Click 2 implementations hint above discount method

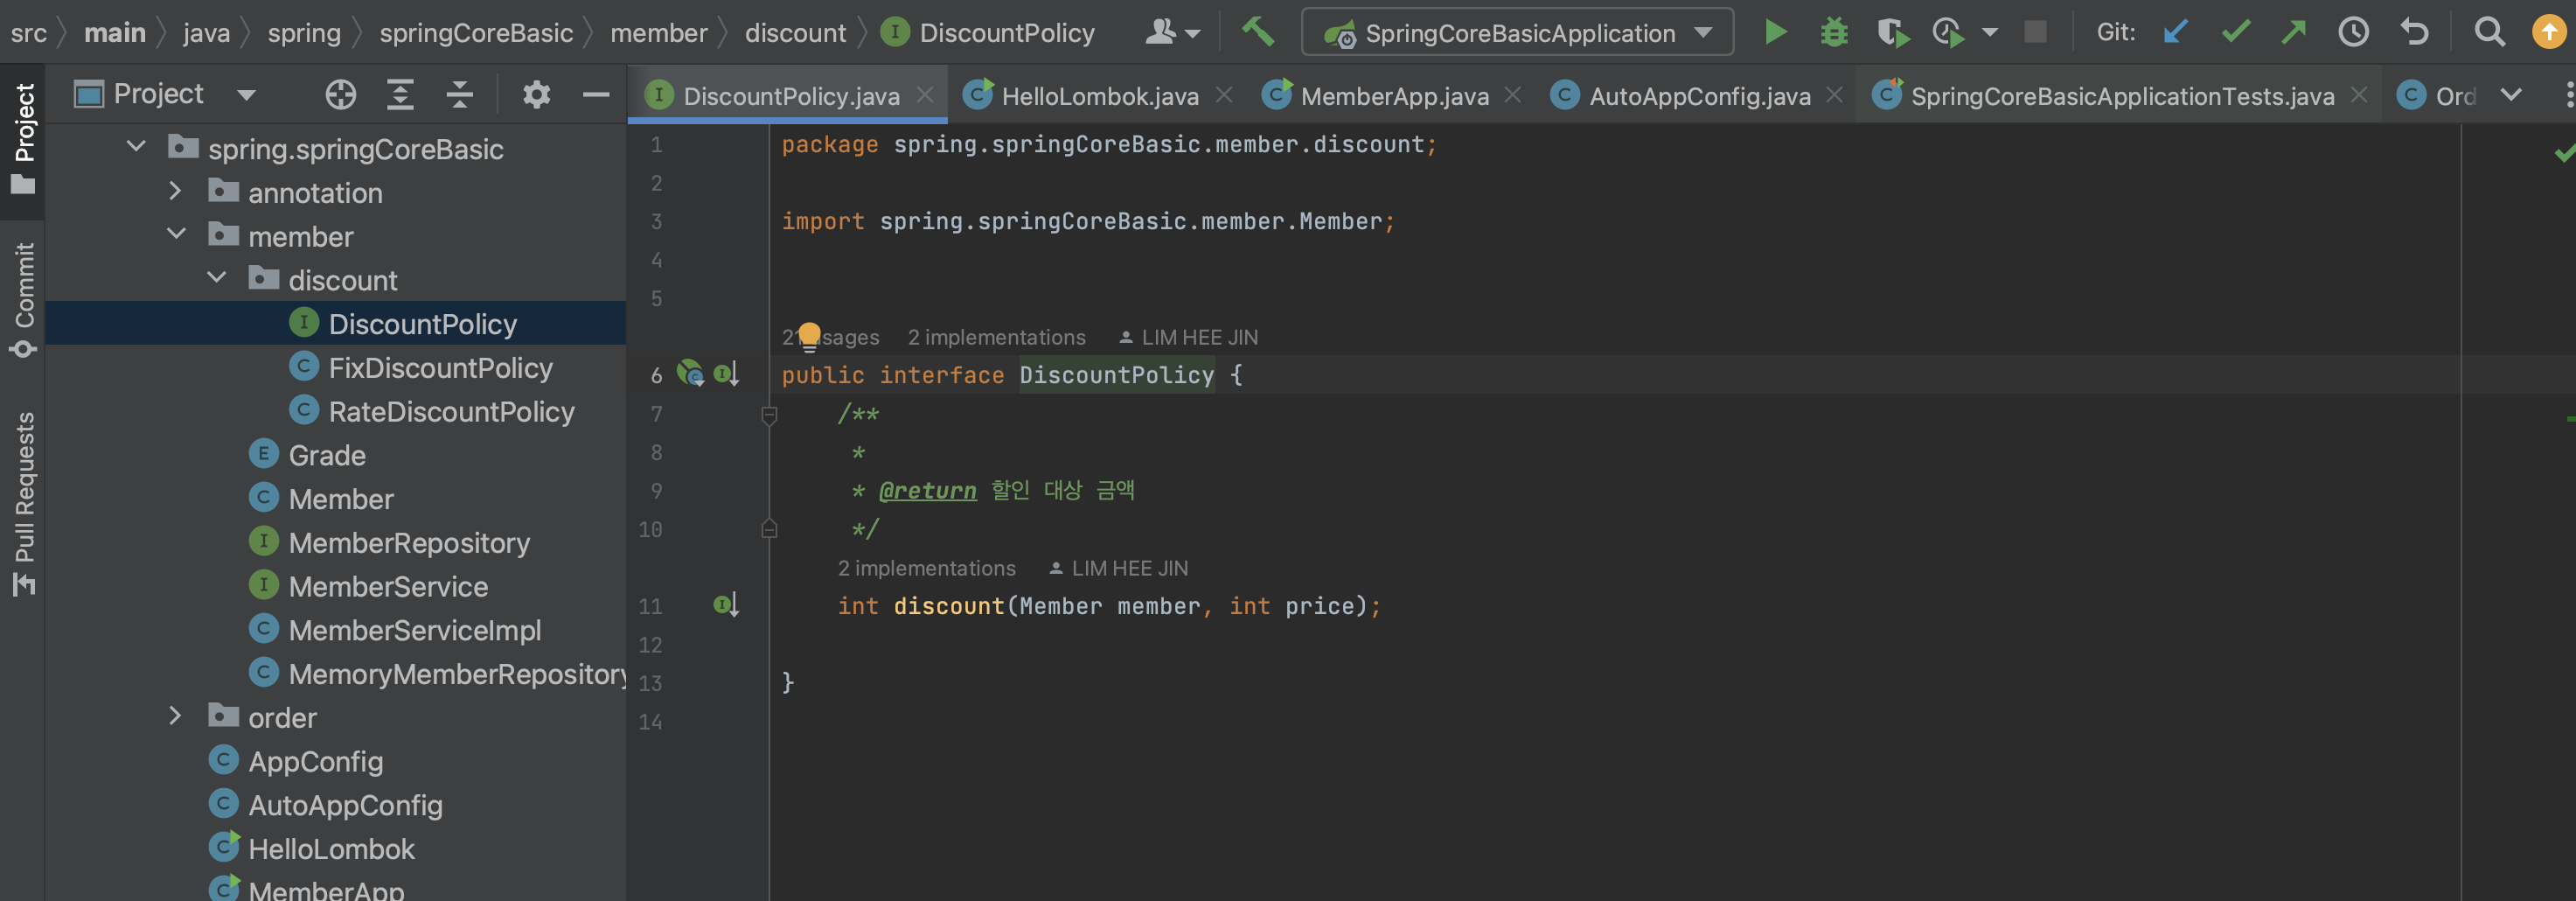click(926, 568)
